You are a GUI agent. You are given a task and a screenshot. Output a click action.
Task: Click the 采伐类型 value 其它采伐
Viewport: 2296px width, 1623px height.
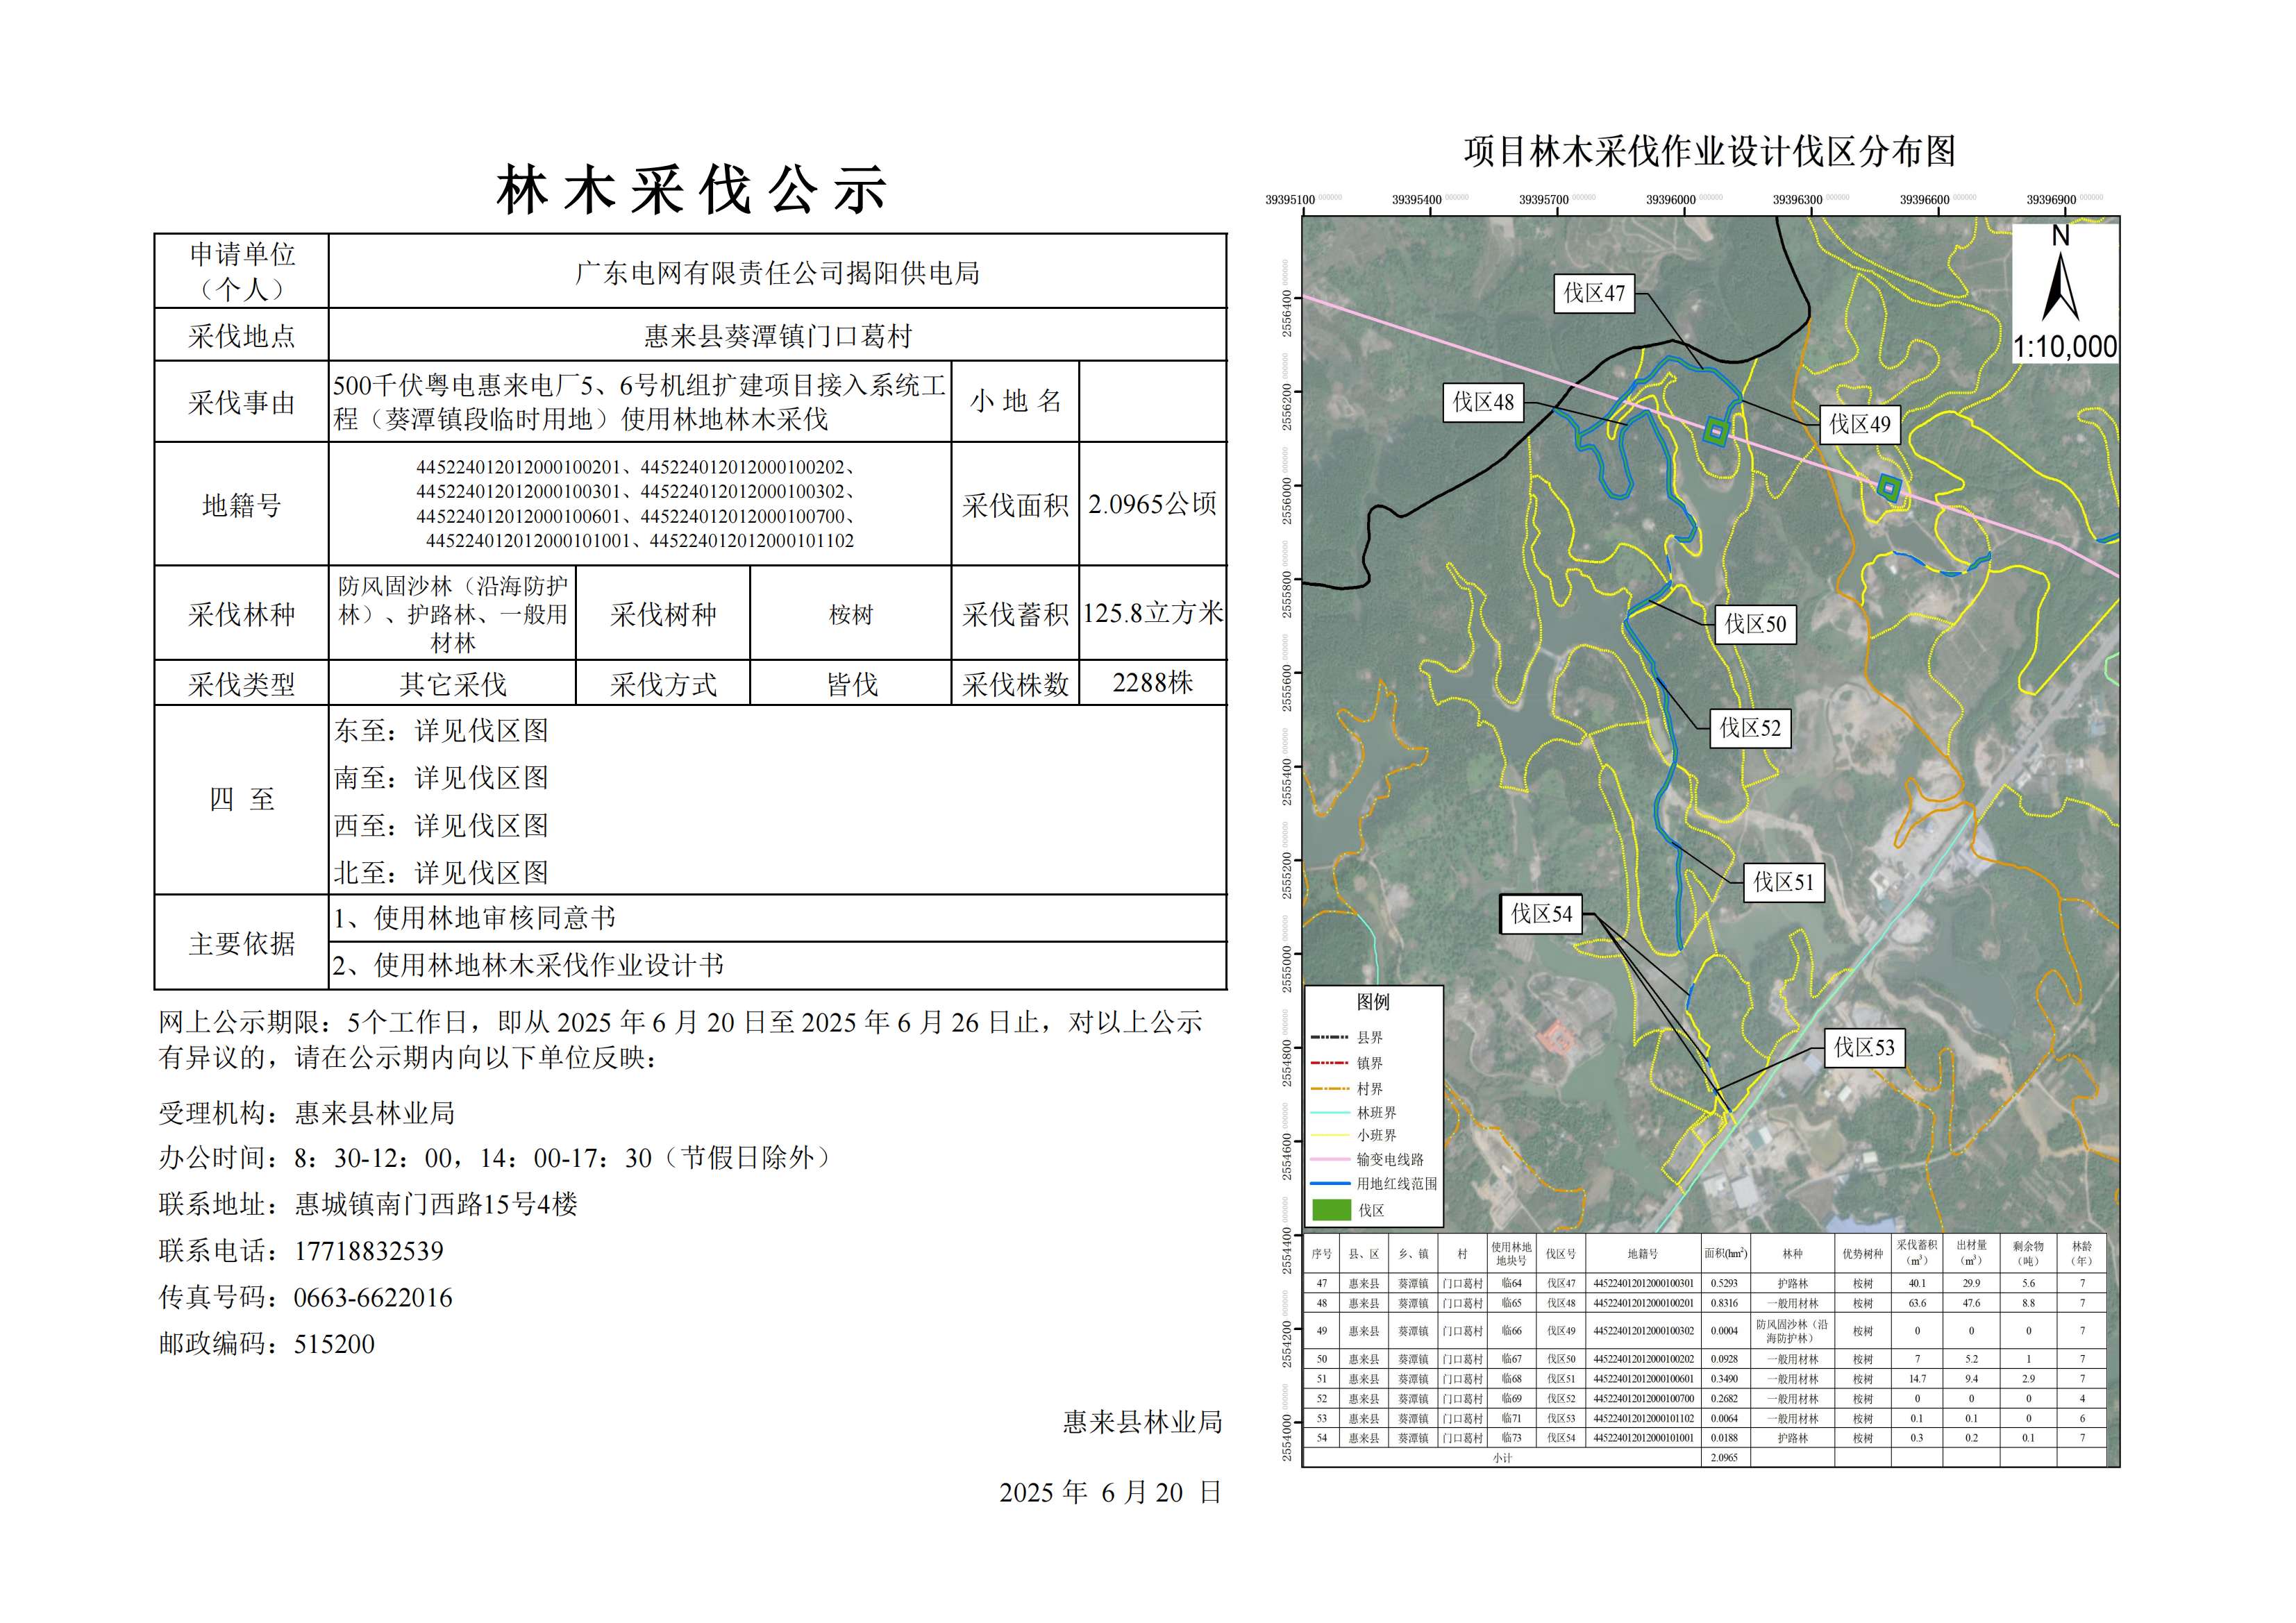coord(453,684)
